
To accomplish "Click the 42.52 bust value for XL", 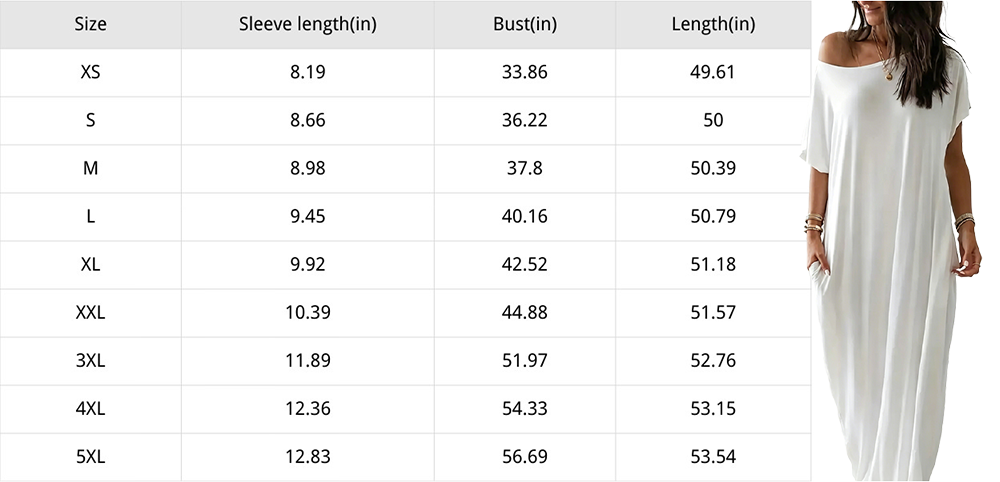I will click(x=525, y=265).
